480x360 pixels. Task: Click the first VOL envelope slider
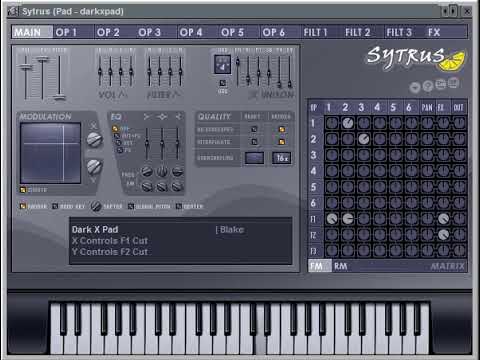click(x=100, y=71)
